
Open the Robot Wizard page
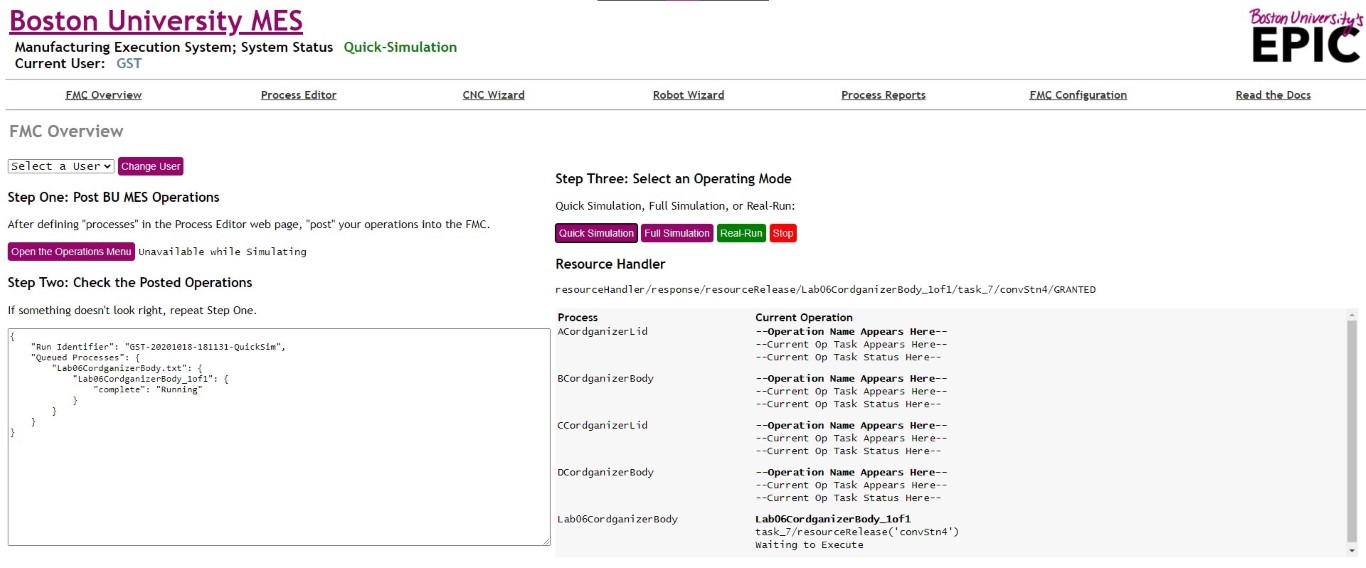coord(688,95)
